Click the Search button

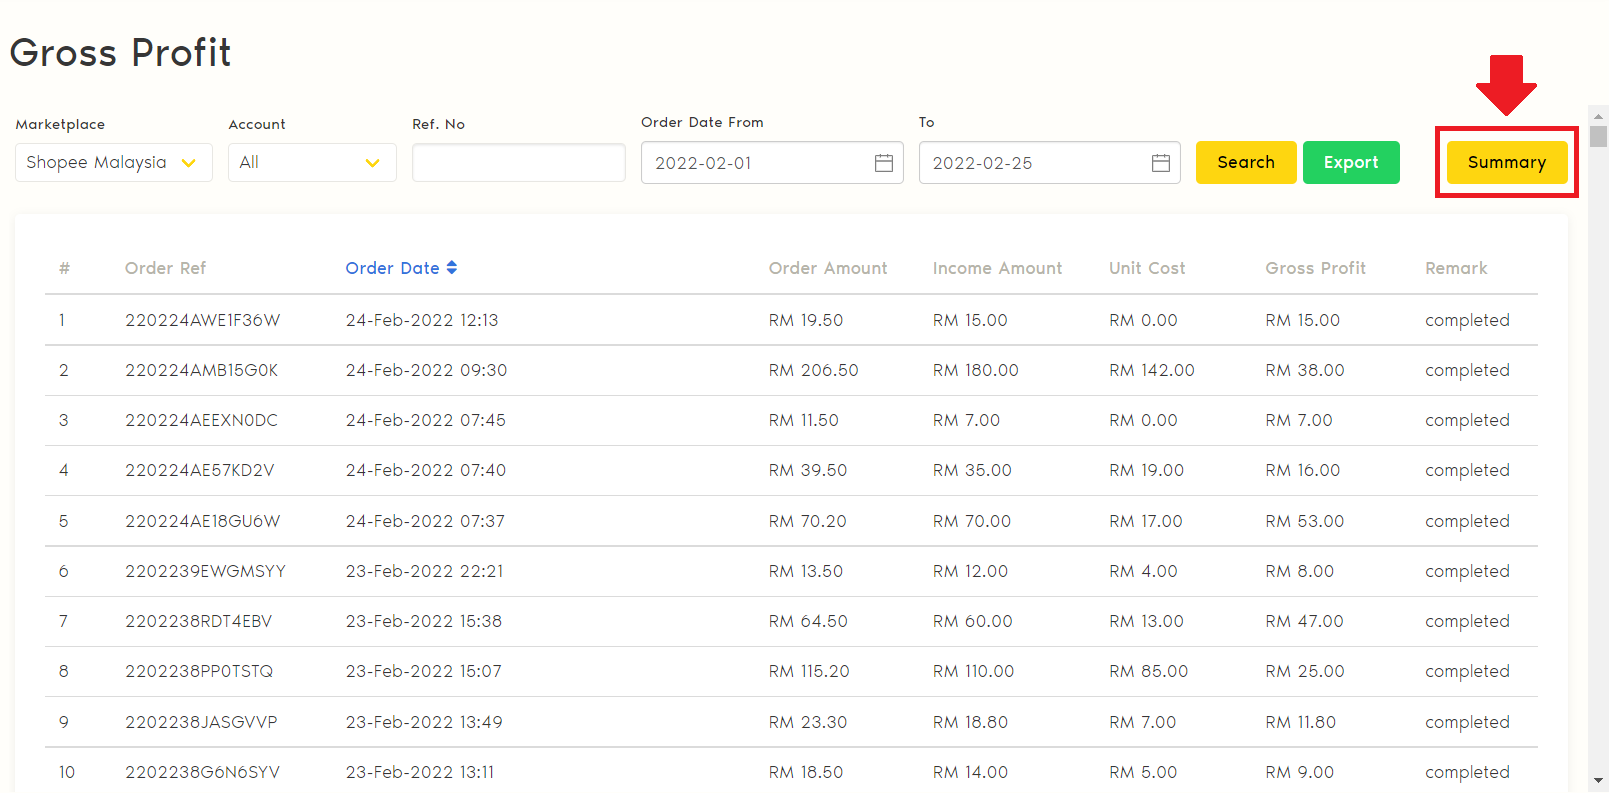pos(1245,162)
